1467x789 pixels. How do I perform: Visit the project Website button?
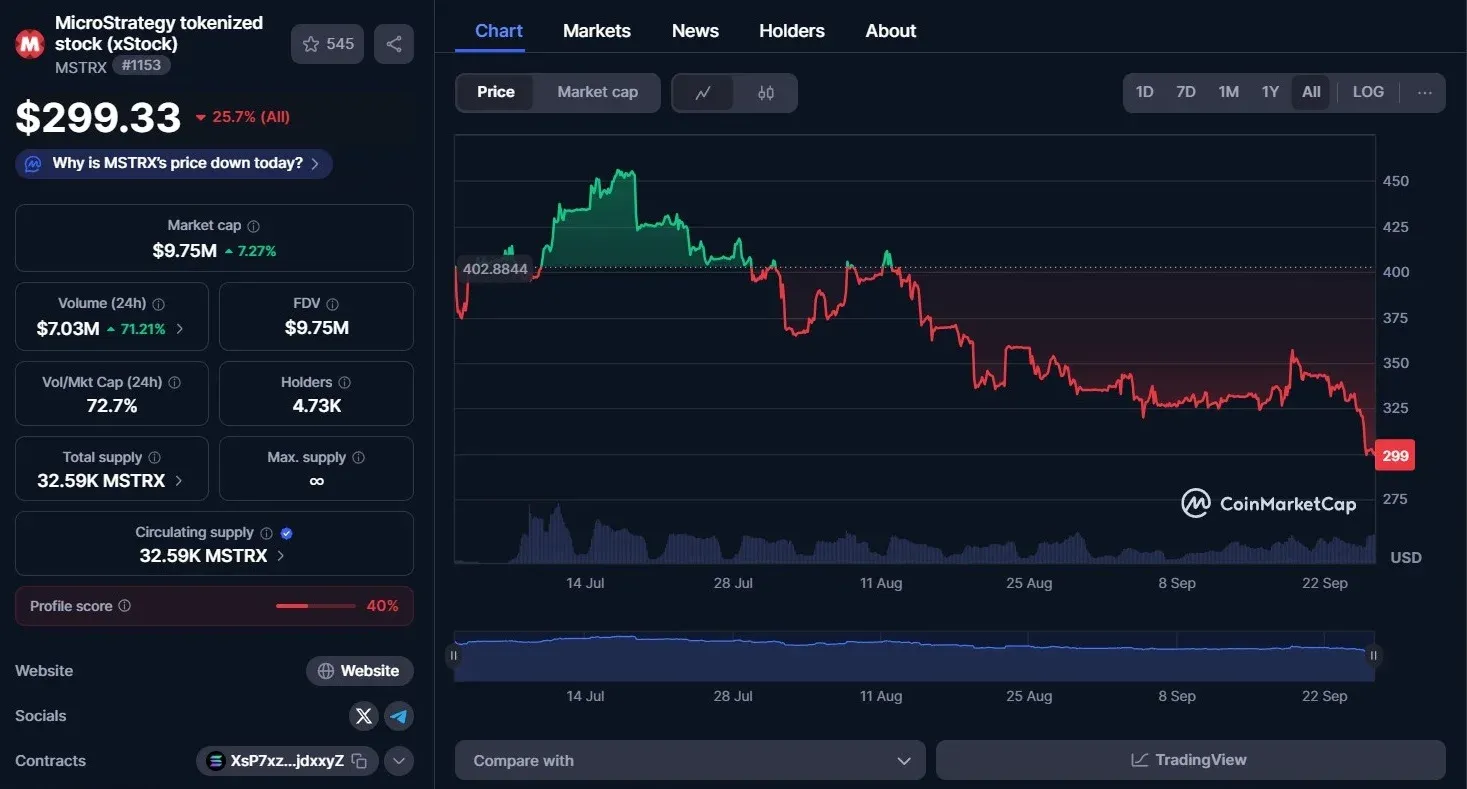(x=360, y=671)
